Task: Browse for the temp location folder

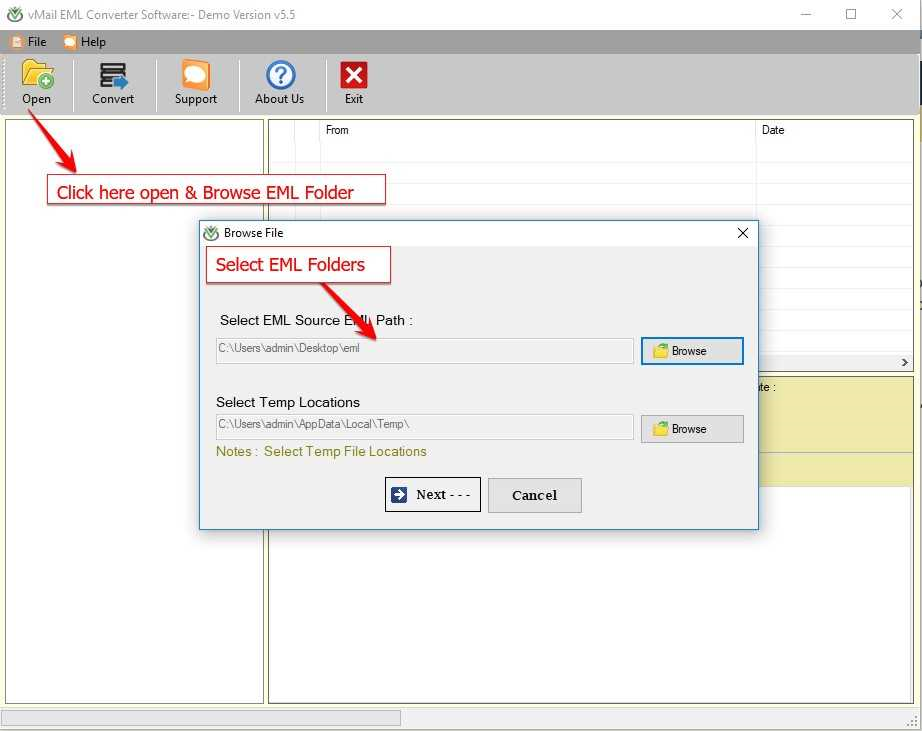Action: pyautogui.click(x=691, y=429)
